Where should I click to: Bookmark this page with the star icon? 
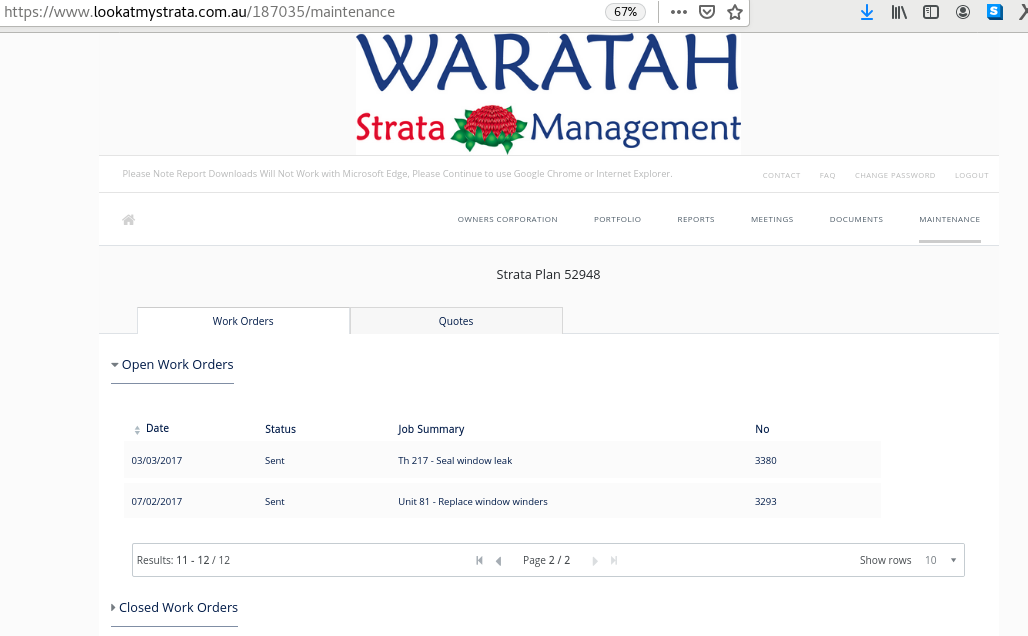click(735, 12)
